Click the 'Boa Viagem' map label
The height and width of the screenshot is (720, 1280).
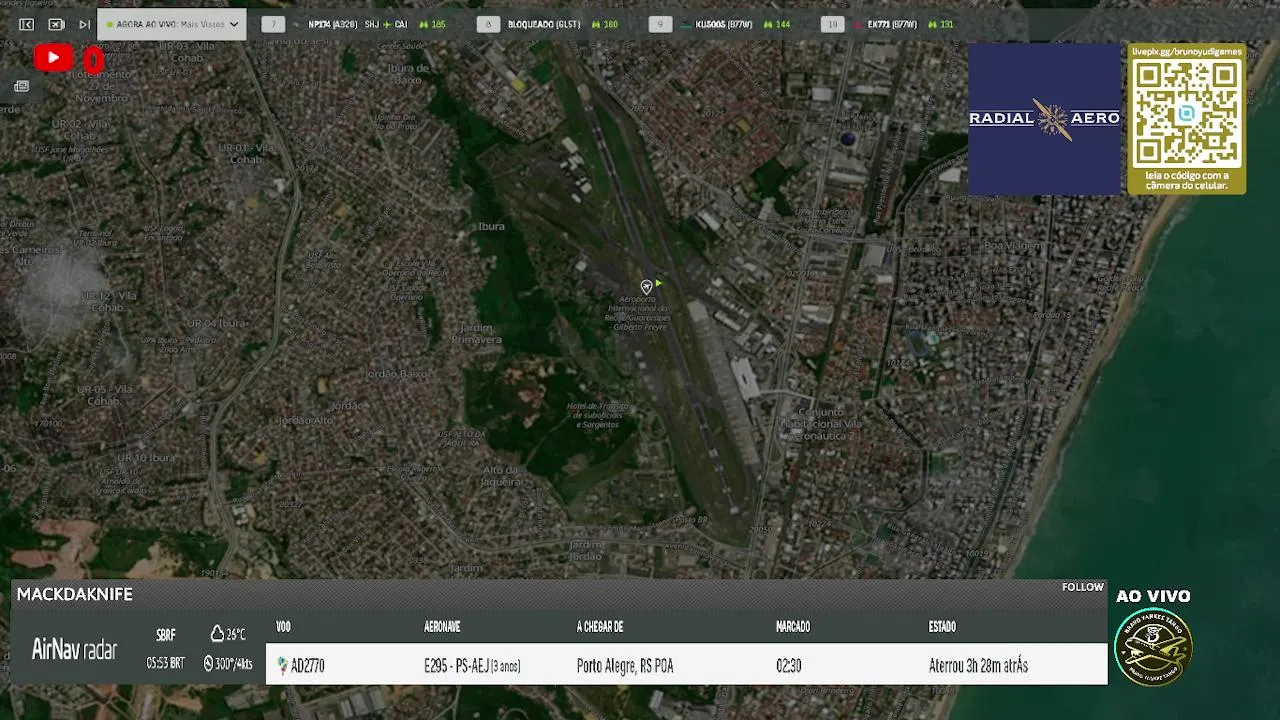pos(1012,245)
